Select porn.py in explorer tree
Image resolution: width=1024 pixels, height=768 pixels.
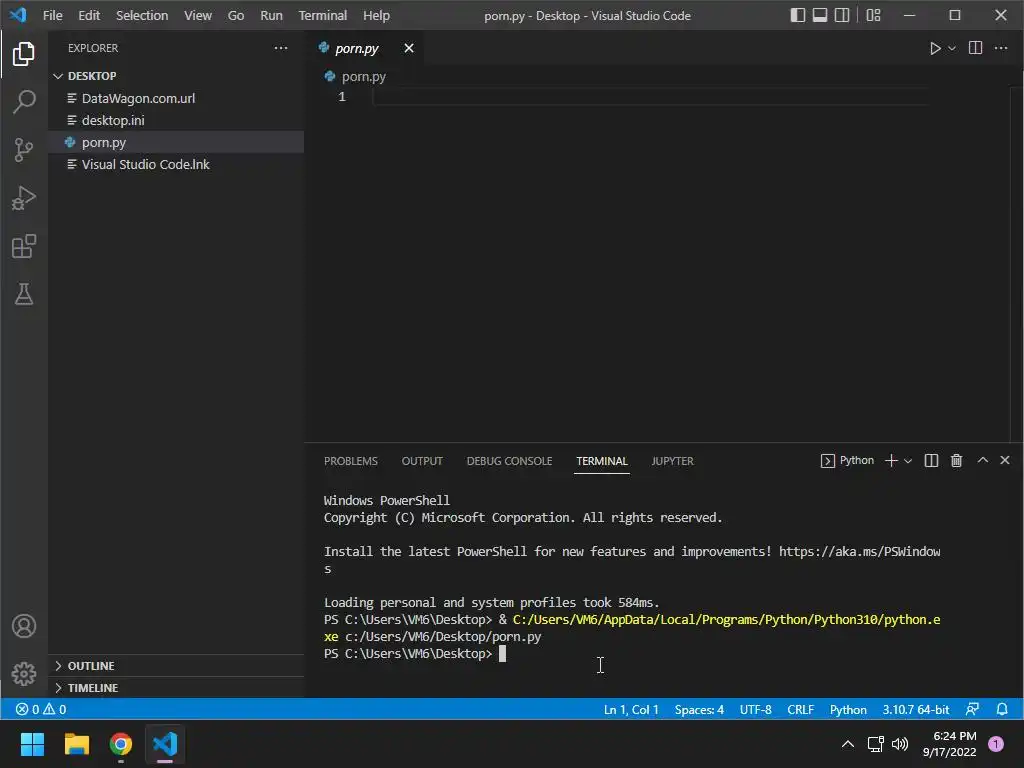pyautogui.click(x=176, y=142)
